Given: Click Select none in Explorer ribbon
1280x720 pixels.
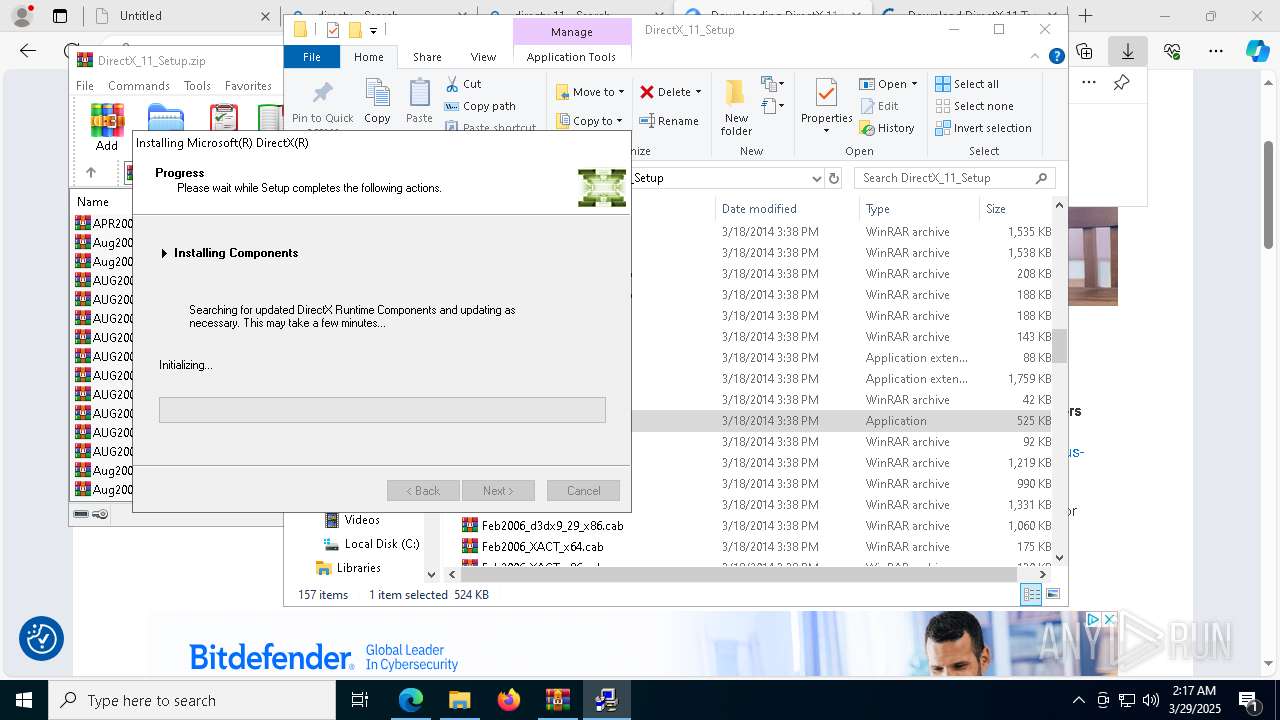Looking at the screenshot, I should pyautogui.click(x=974, y=106).
